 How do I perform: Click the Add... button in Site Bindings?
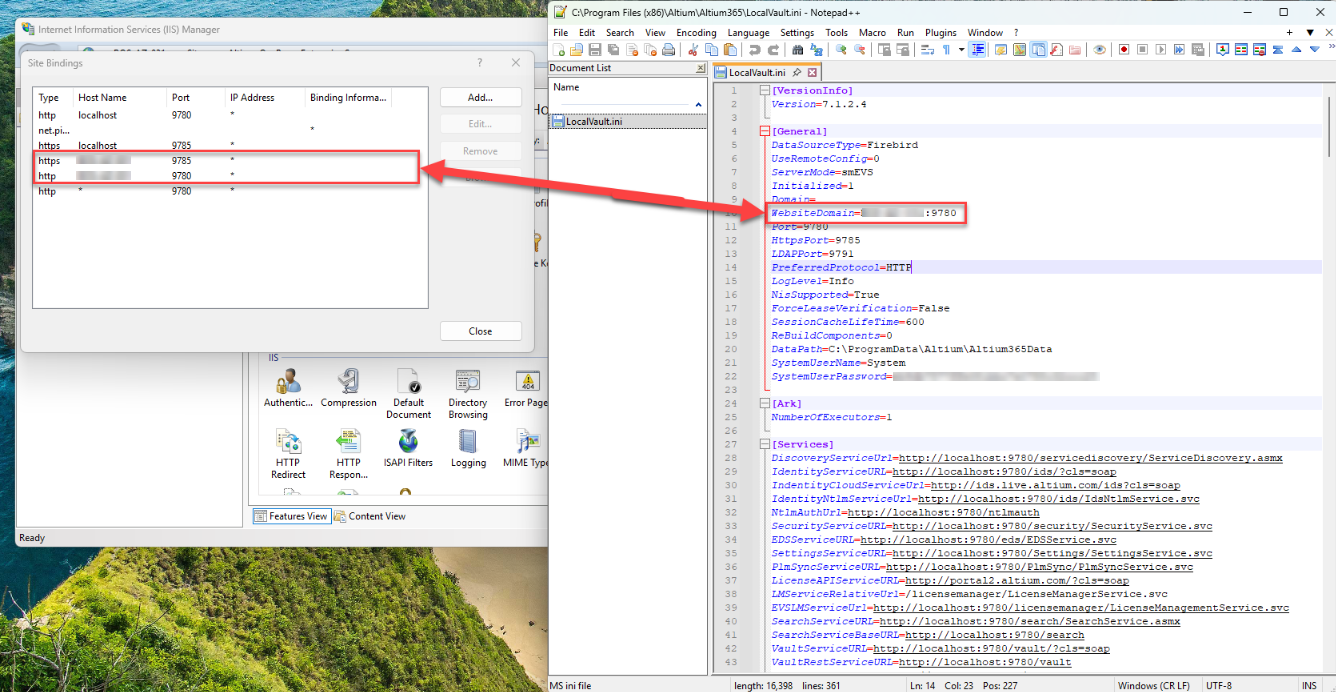point(481,97)
